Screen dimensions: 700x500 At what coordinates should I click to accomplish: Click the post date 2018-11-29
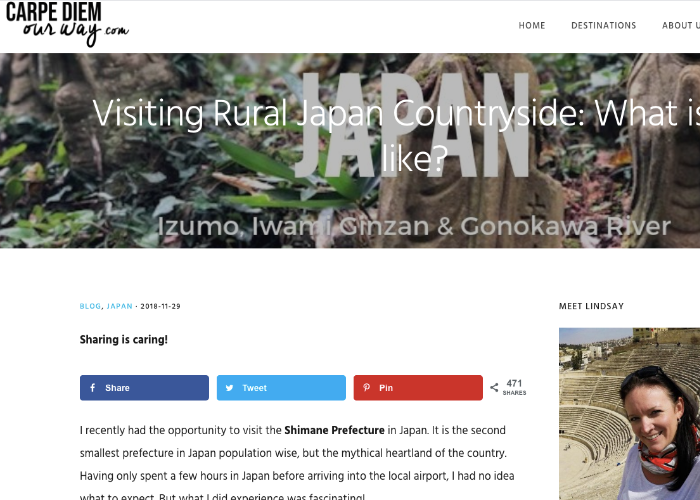click(x=160, y=306)
